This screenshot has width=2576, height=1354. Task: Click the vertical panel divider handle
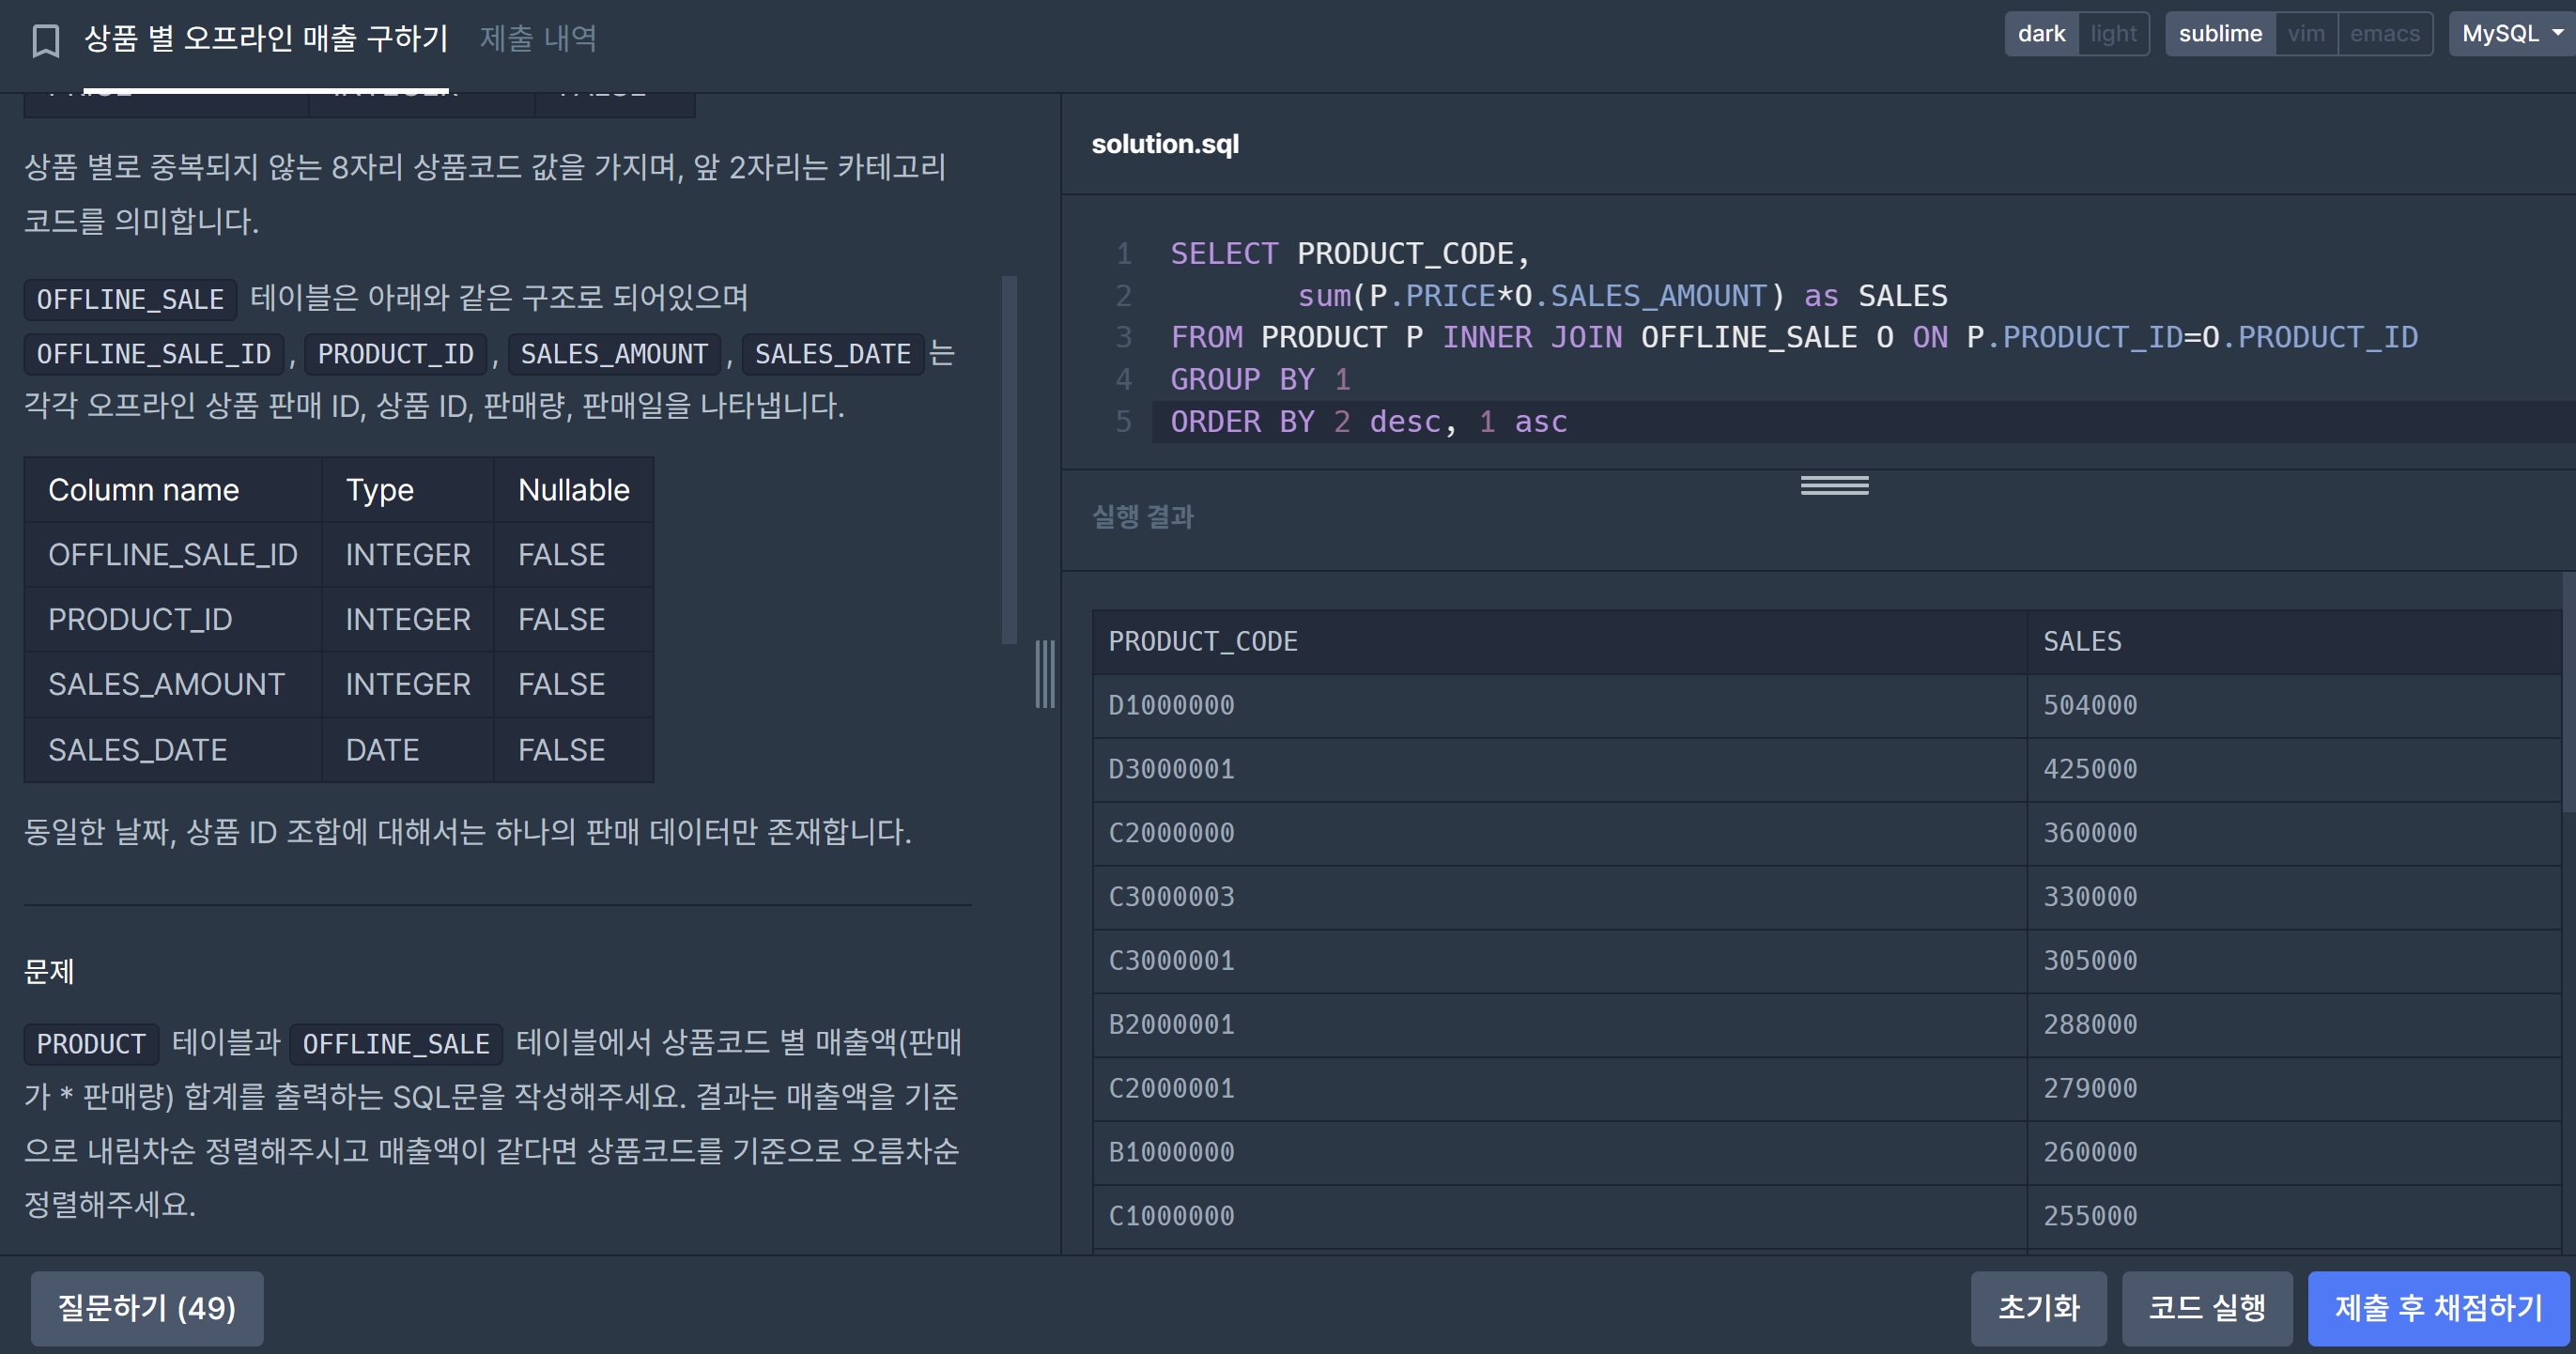pos(1045,674)
